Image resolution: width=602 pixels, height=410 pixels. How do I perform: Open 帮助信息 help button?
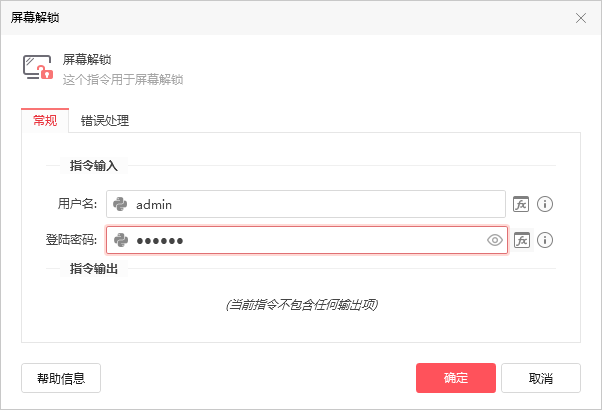pyautogui.click(x=61, y=378)
